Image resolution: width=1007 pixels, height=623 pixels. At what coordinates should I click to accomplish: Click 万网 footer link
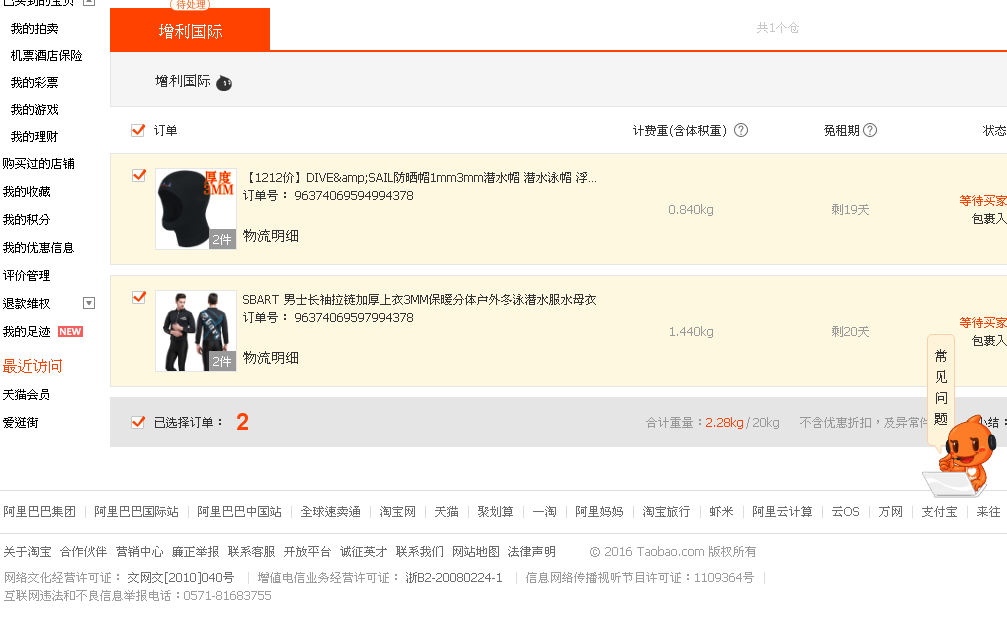891,512
